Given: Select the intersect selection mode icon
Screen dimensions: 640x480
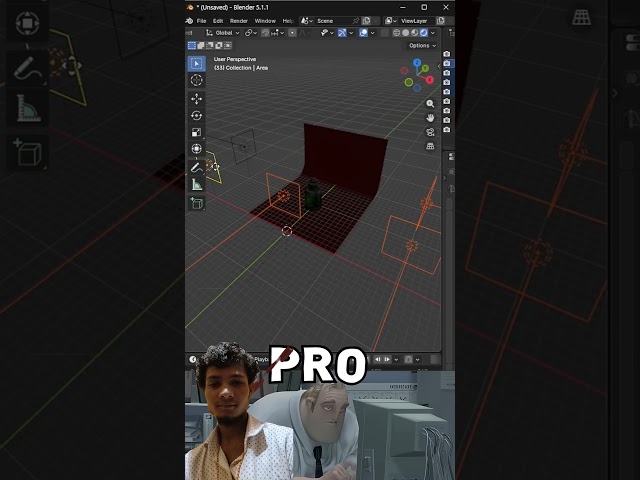Looking at the screenshot, I should (228, 45).
